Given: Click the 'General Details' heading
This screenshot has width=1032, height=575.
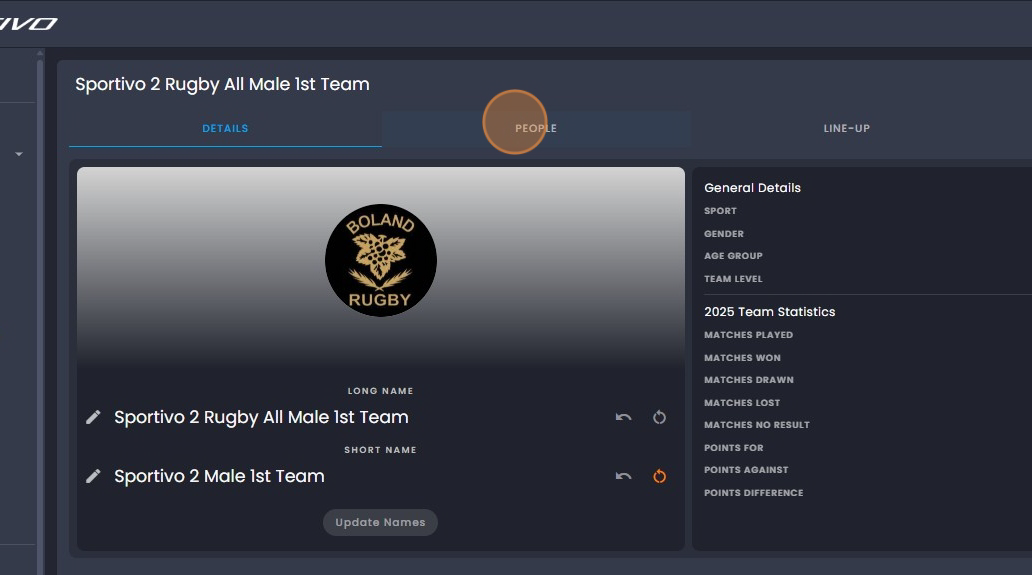Looking at the screenshot, I should [x=752, y=188].
